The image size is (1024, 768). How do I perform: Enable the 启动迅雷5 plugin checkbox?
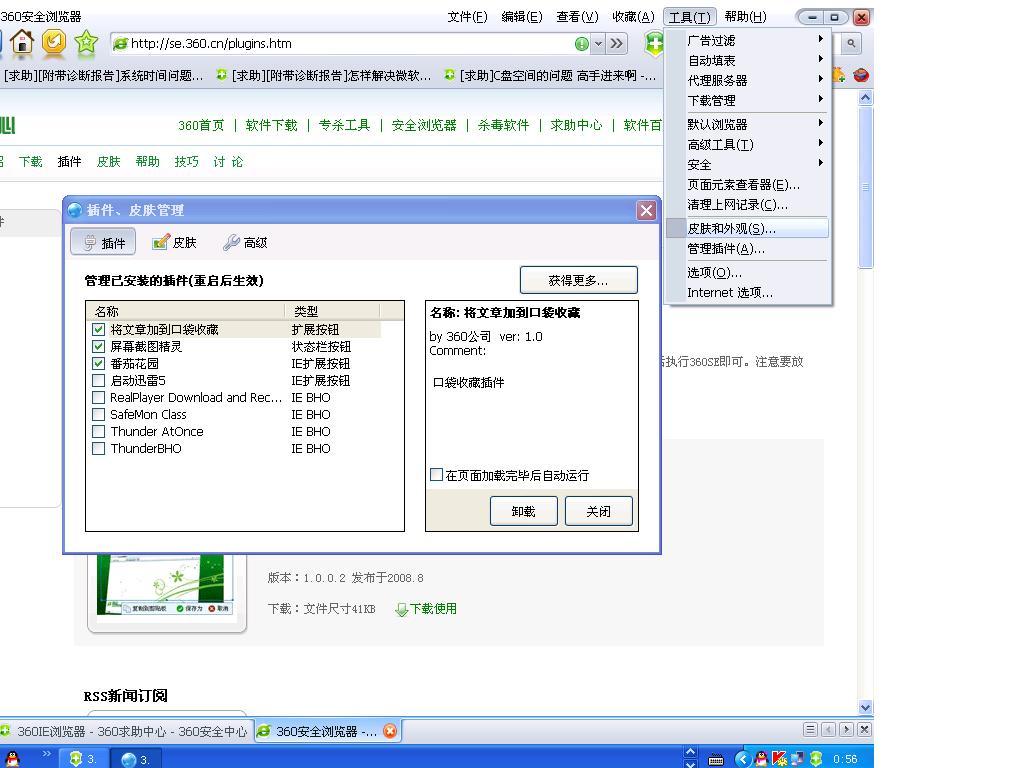point(98,380)
